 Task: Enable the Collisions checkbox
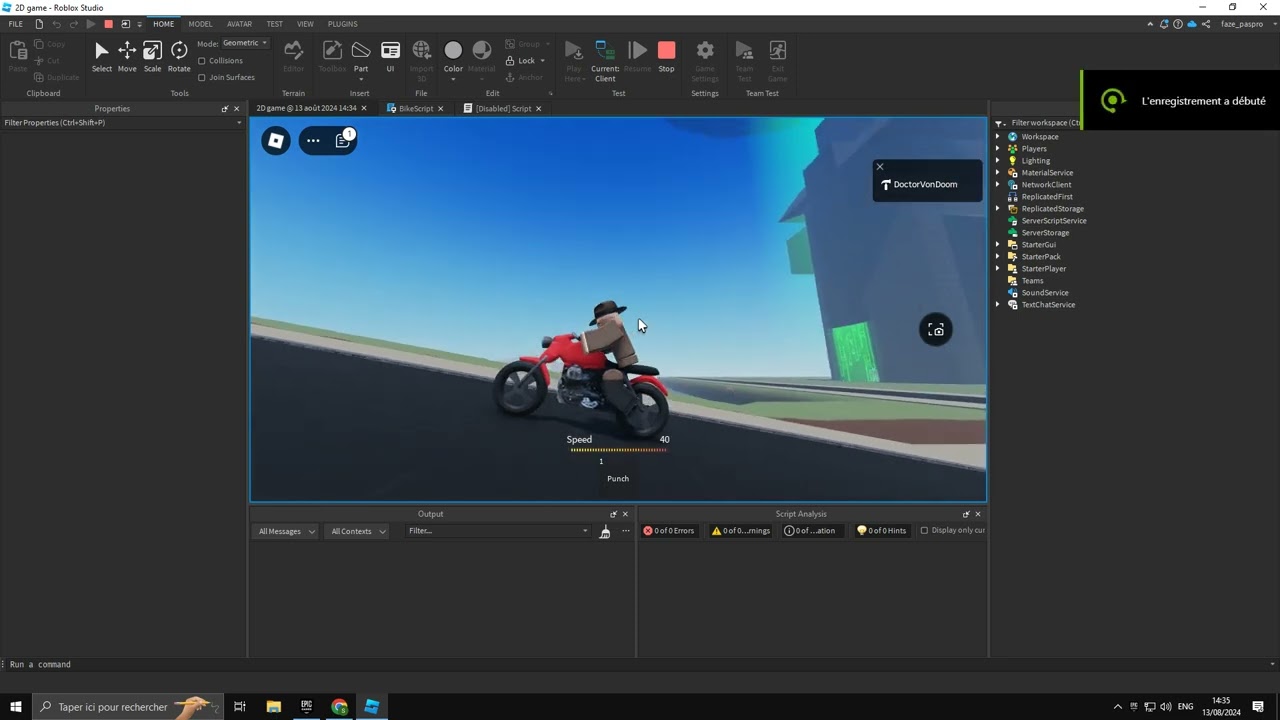click(x=202, y=61)
